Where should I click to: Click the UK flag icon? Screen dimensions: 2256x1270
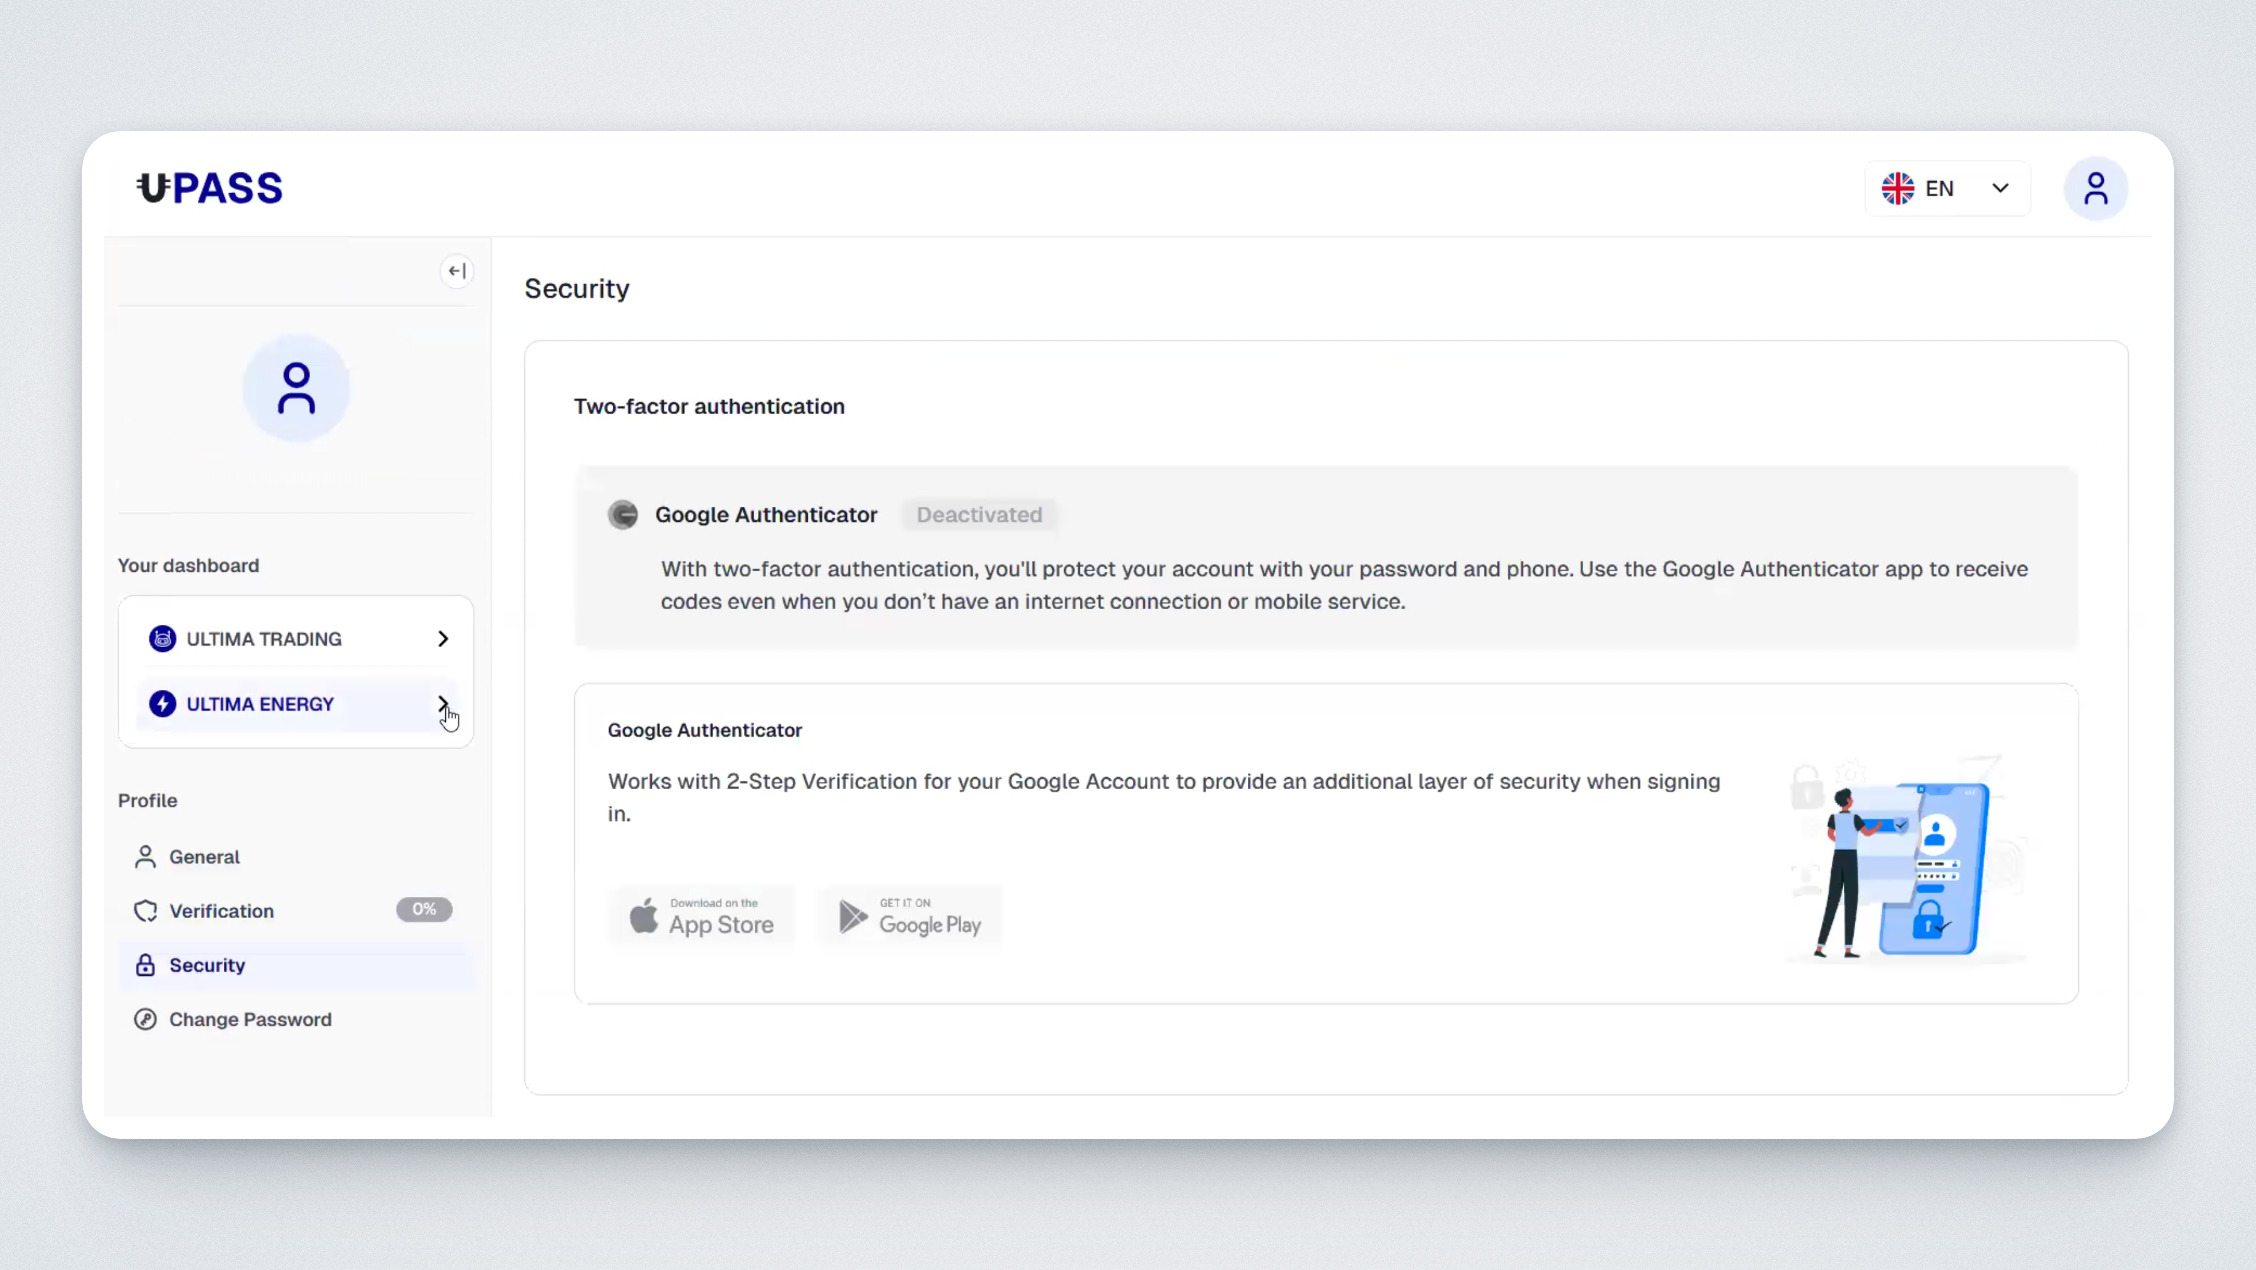1897,188
